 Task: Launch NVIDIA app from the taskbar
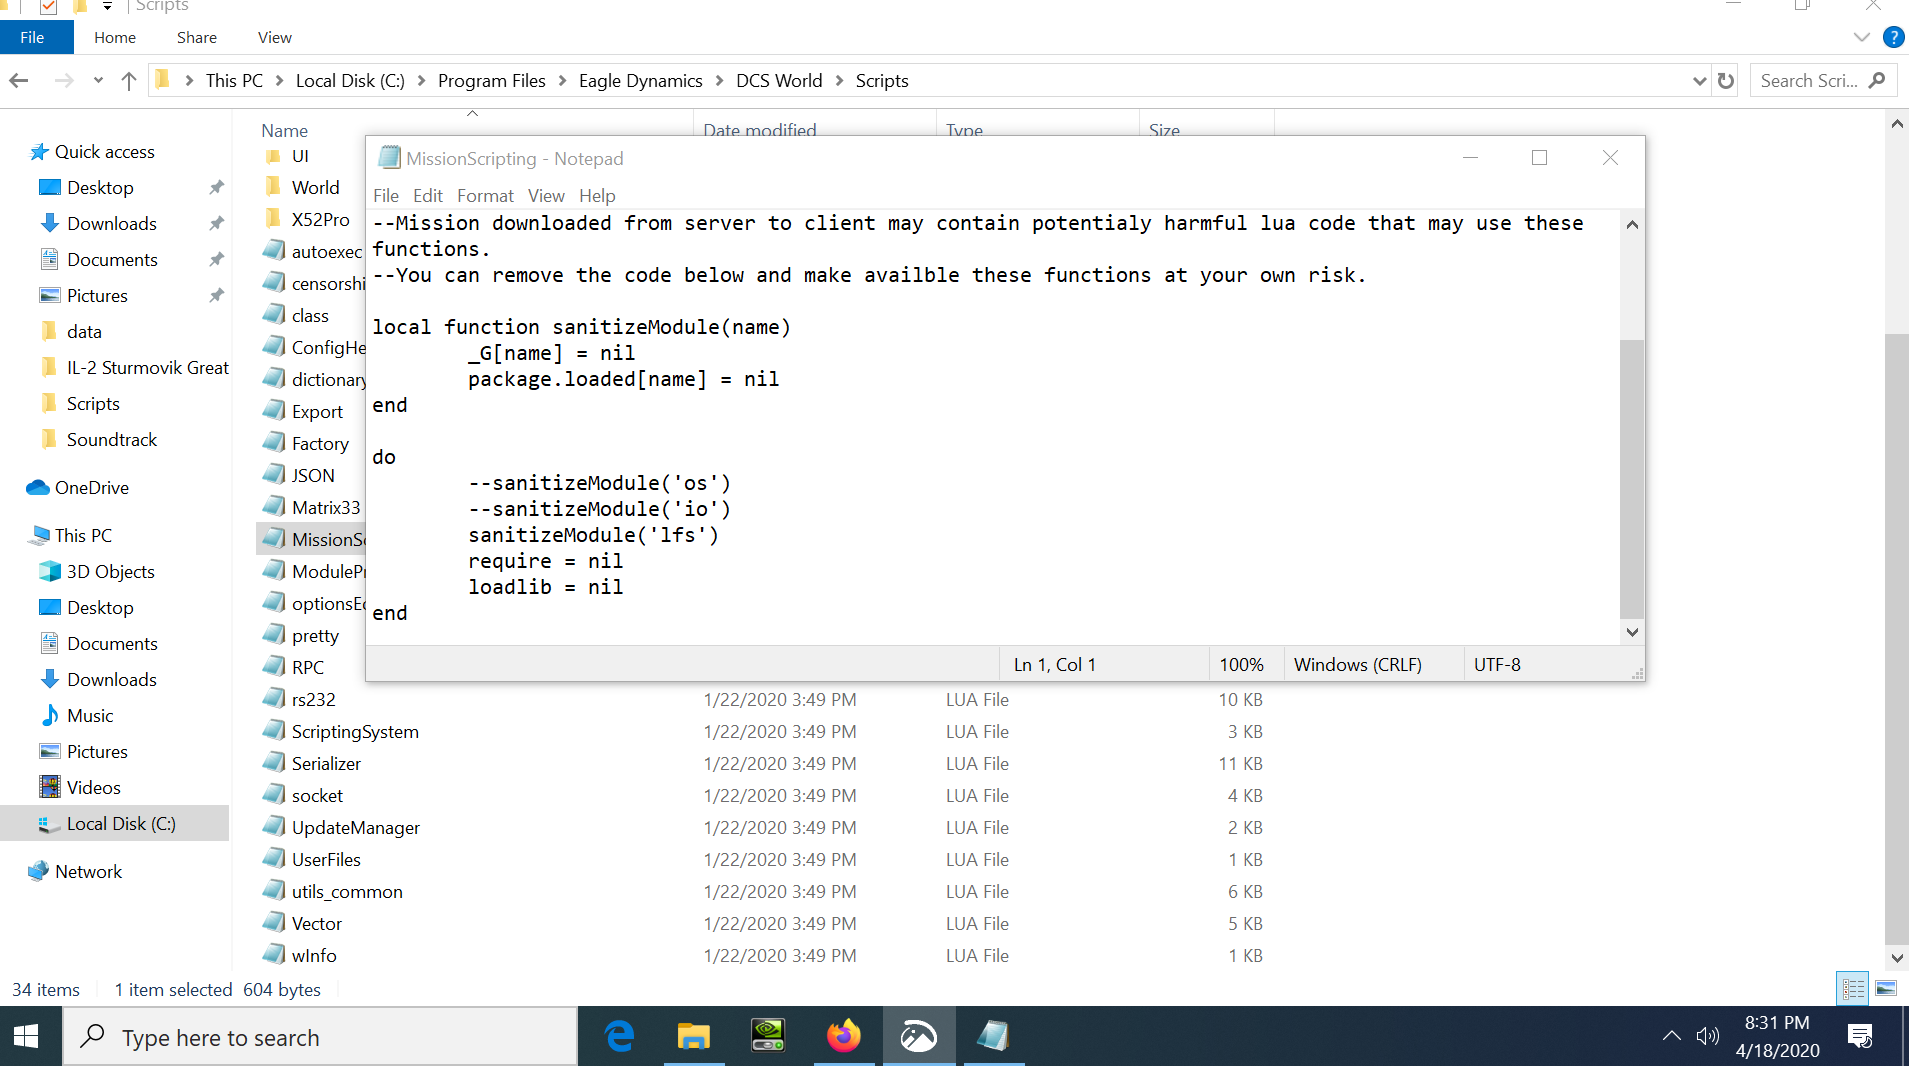coord(768,1037)
